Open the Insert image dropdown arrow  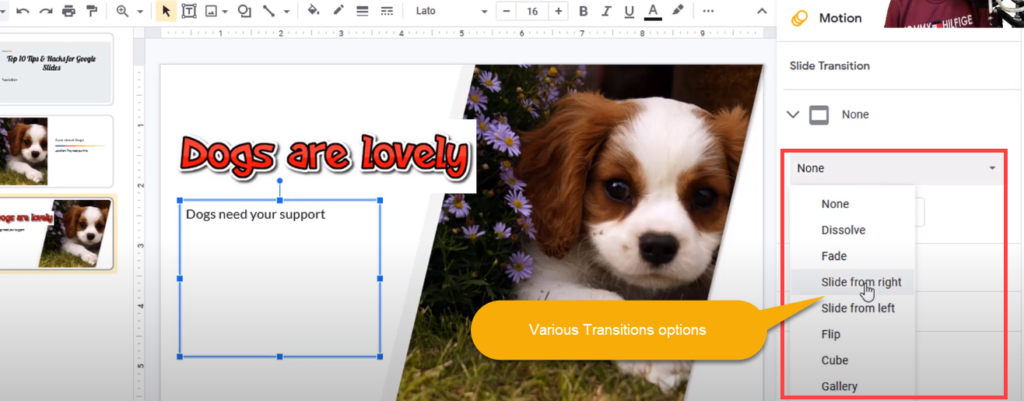[x=225, y=12]
